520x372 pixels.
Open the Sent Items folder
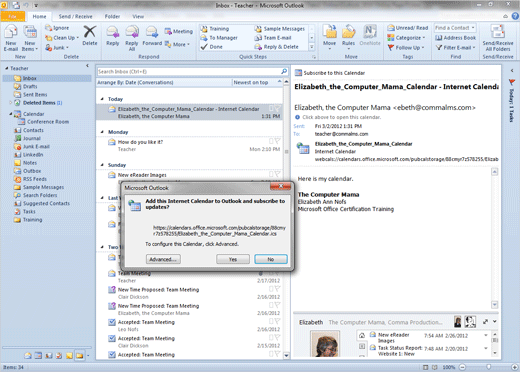click(35, 95)
